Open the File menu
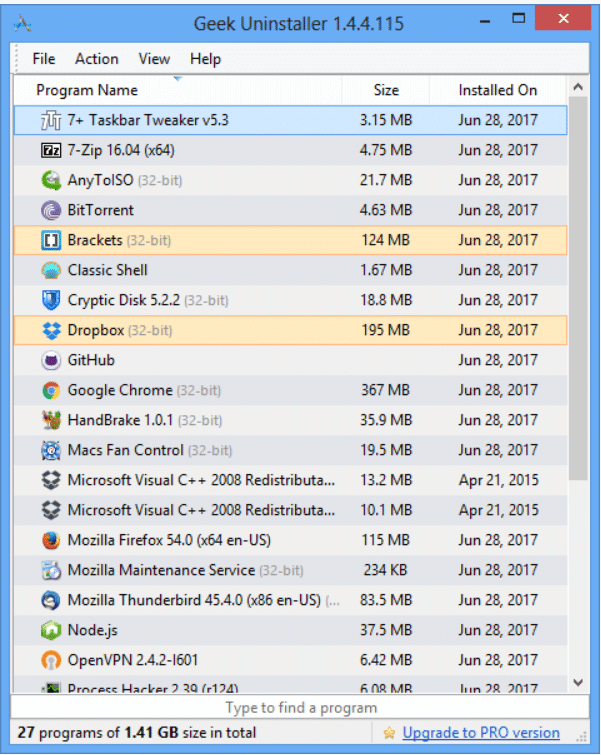The height and width of the screenshot is (755, 601). [x=44, y=59]
